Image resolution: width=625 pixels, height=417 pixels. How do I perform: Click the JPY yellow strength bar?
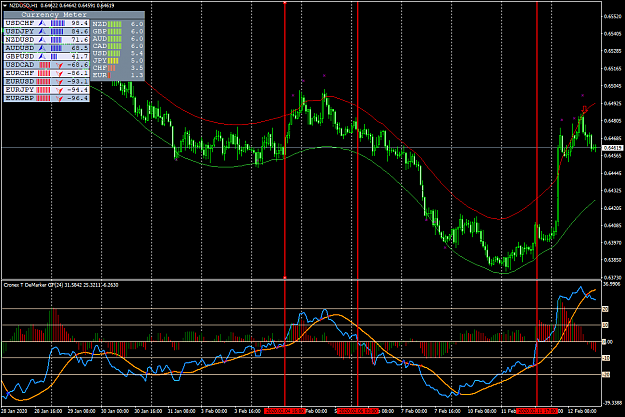pyautogui.click(x=113, y=61)
